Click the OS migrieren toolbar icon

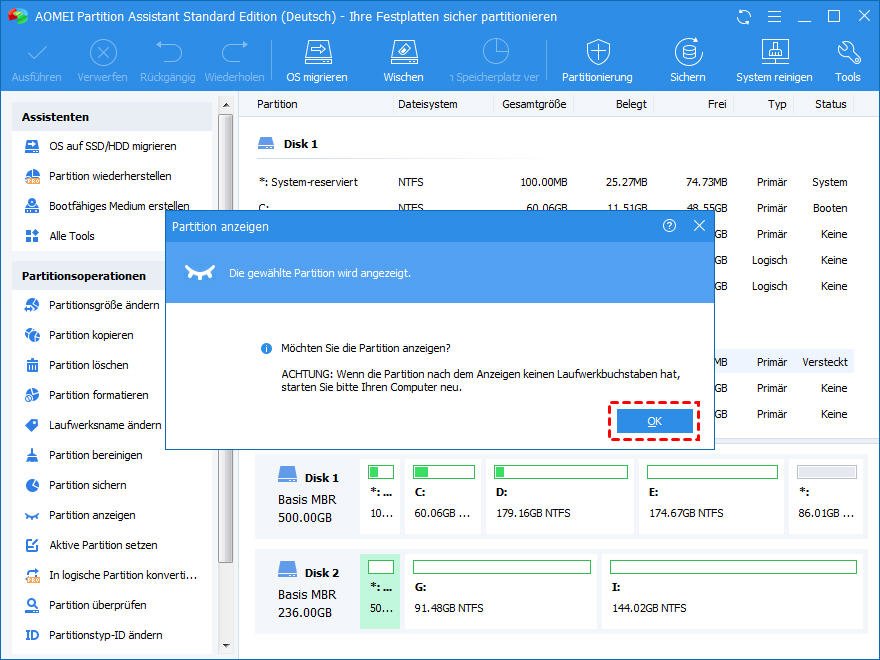(318, 53)
